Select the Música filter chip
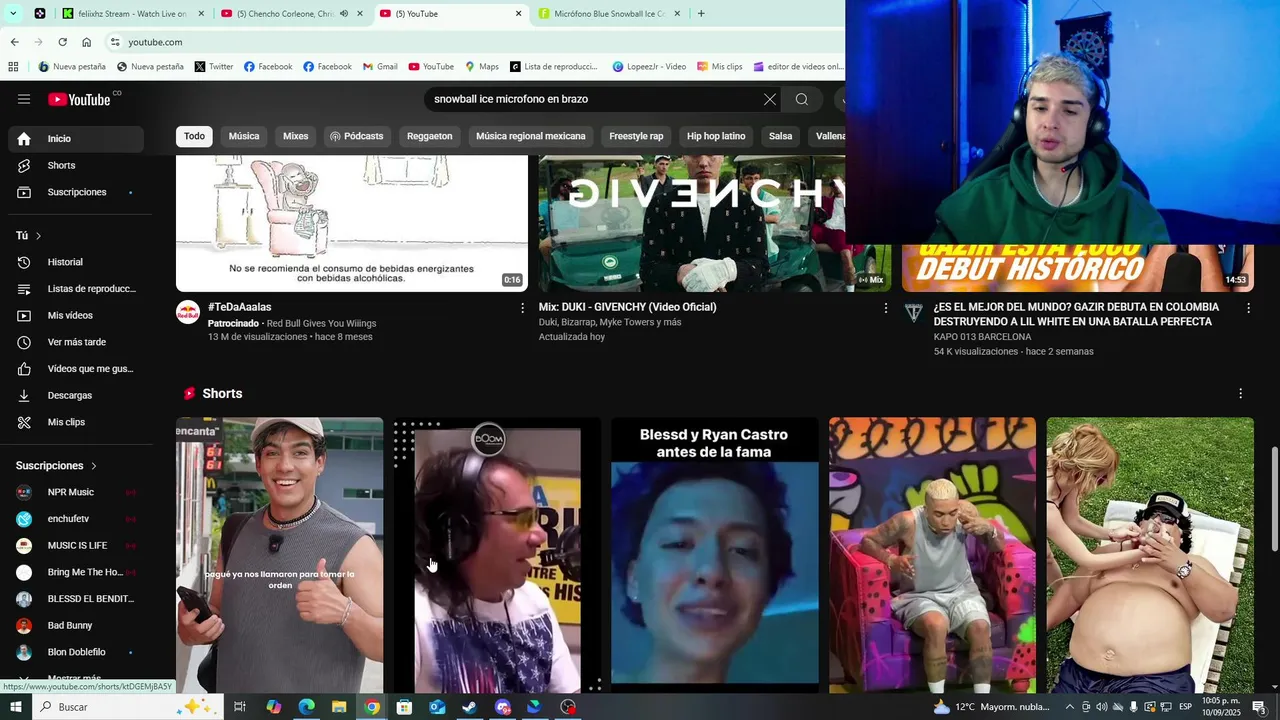Image resolution: width=1280 pixels, height=720 pixels. tap(244, 136)
